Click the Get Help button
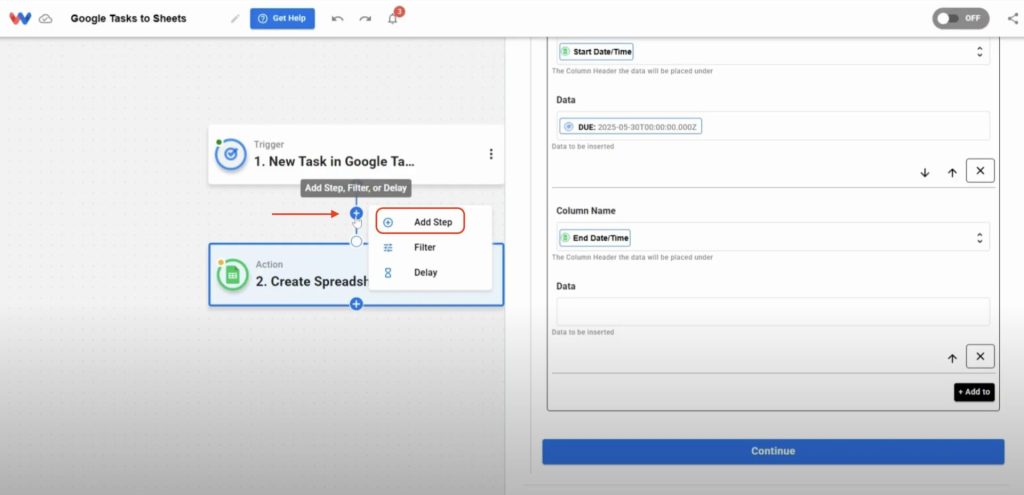Screen dimensions: 1024x495 pyautogui.click(x=282, y=18)
